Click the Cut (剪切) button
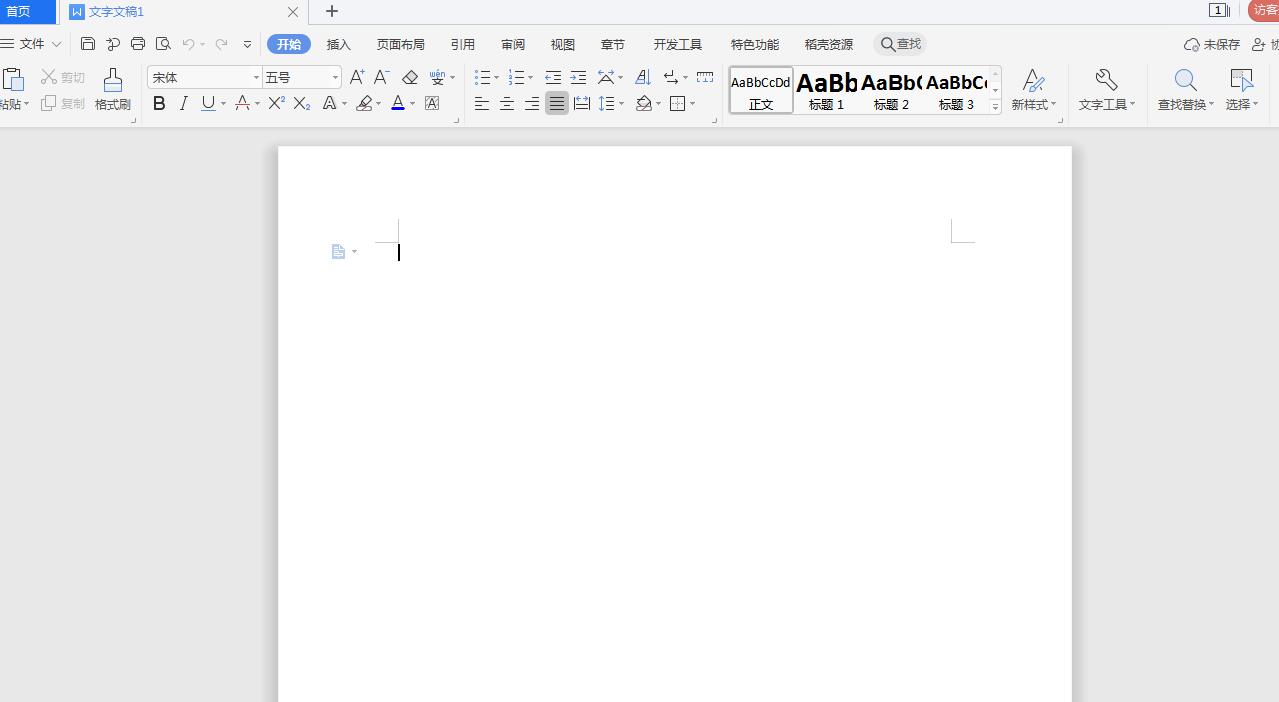This screenshot has height=702, width=1279. (63, 77)
